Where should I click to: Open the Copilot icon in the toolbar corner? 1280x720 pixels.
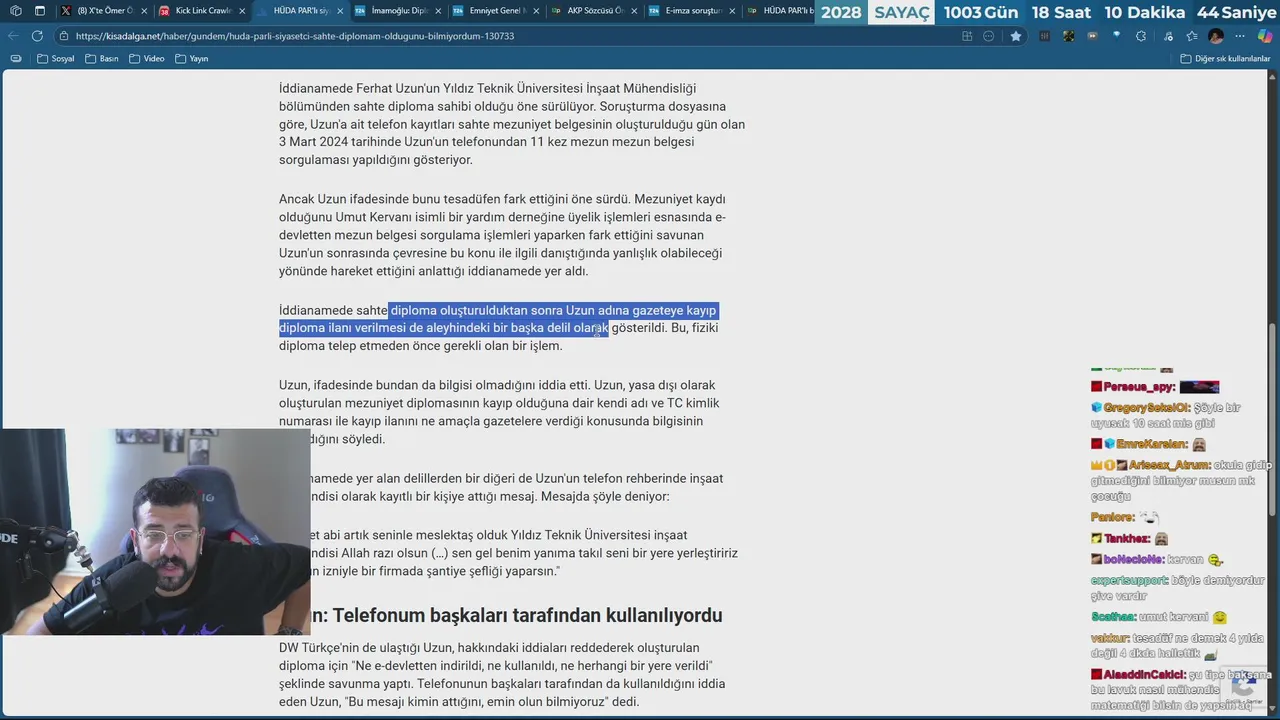tap(1265, 36)
